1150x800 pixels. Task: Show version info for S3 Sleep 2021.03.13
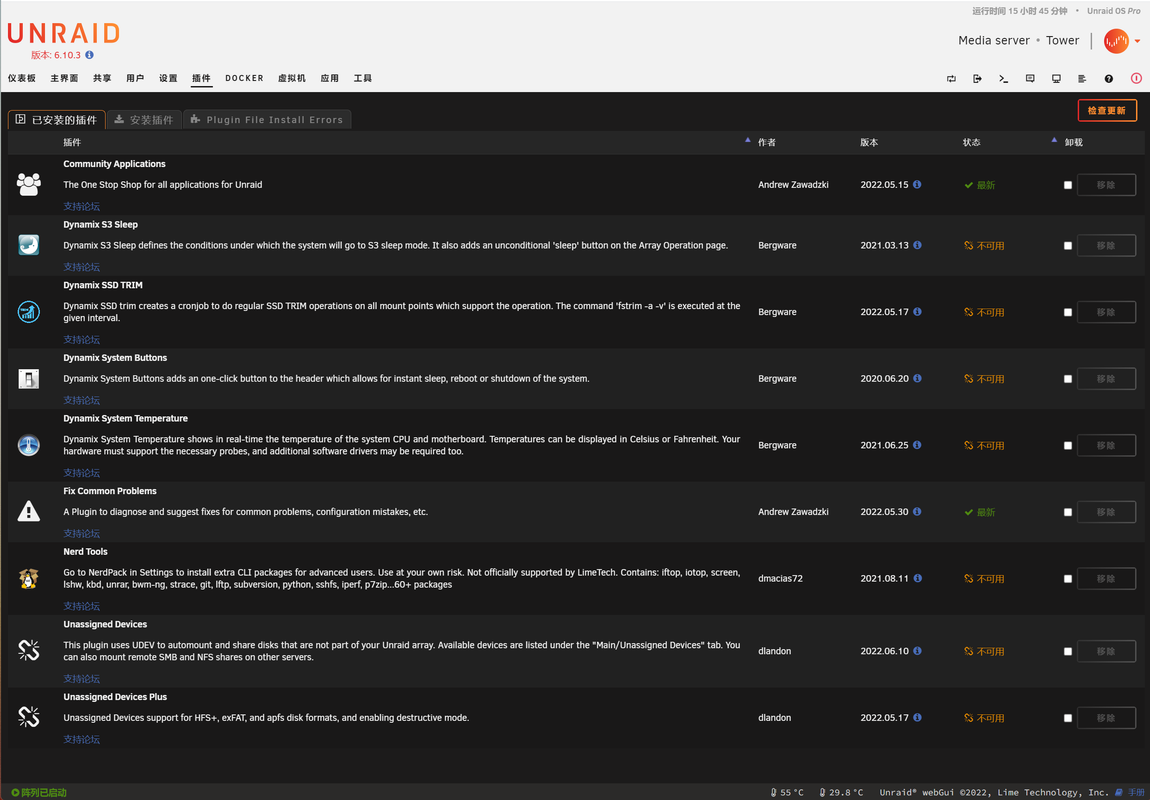[x=917, y=245]
